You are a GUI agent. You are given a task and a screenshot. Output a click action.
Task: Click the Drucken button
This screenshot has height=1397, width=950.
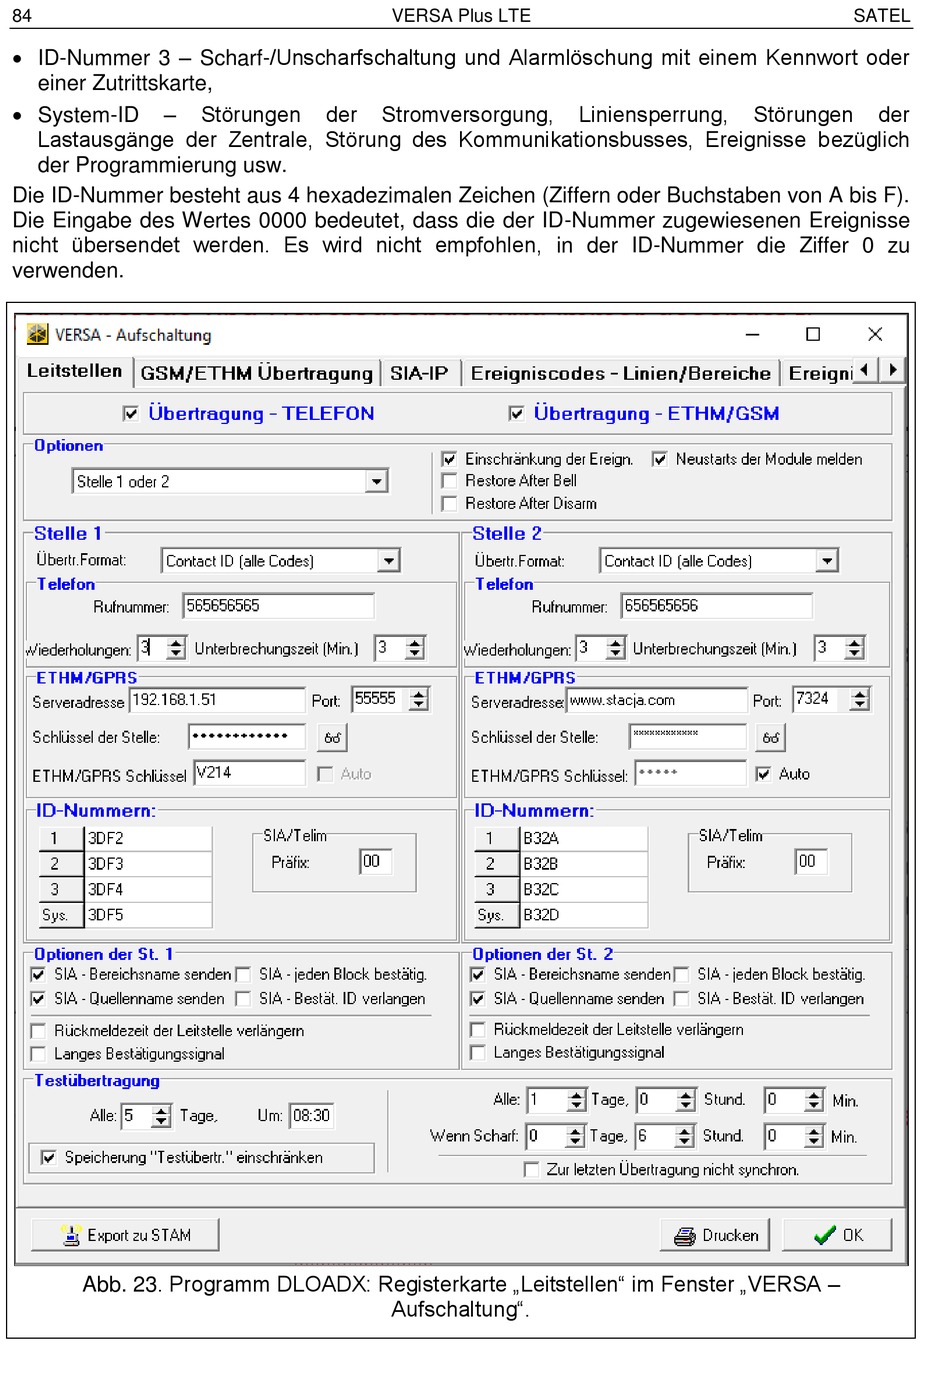click(x=715, y=1236)
